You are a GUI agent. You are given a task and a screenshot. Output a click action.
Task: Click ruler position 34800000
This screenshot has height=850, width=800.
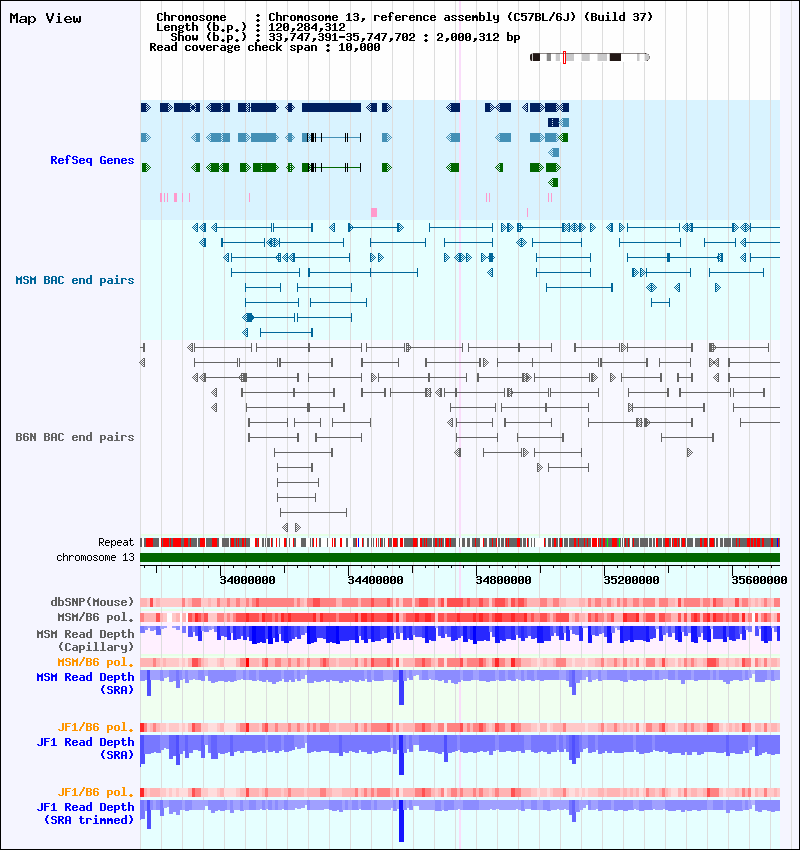point(504,580)
